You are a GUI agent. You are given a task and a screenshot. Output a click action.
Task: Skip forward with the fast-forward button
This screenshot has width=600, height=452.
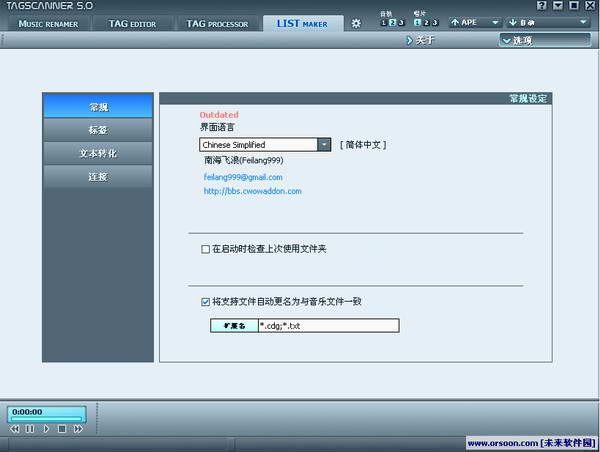click(78, 429)
